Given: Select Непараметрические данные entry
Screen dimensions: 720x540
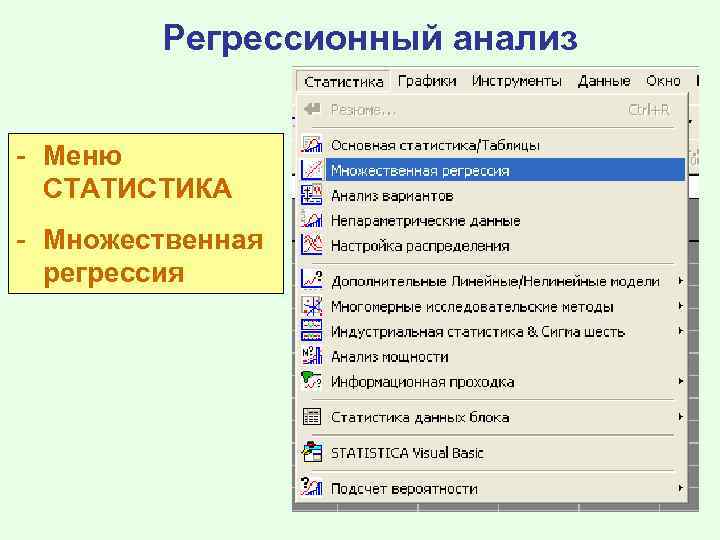Looking at the screenshot, I should (493, 220).
